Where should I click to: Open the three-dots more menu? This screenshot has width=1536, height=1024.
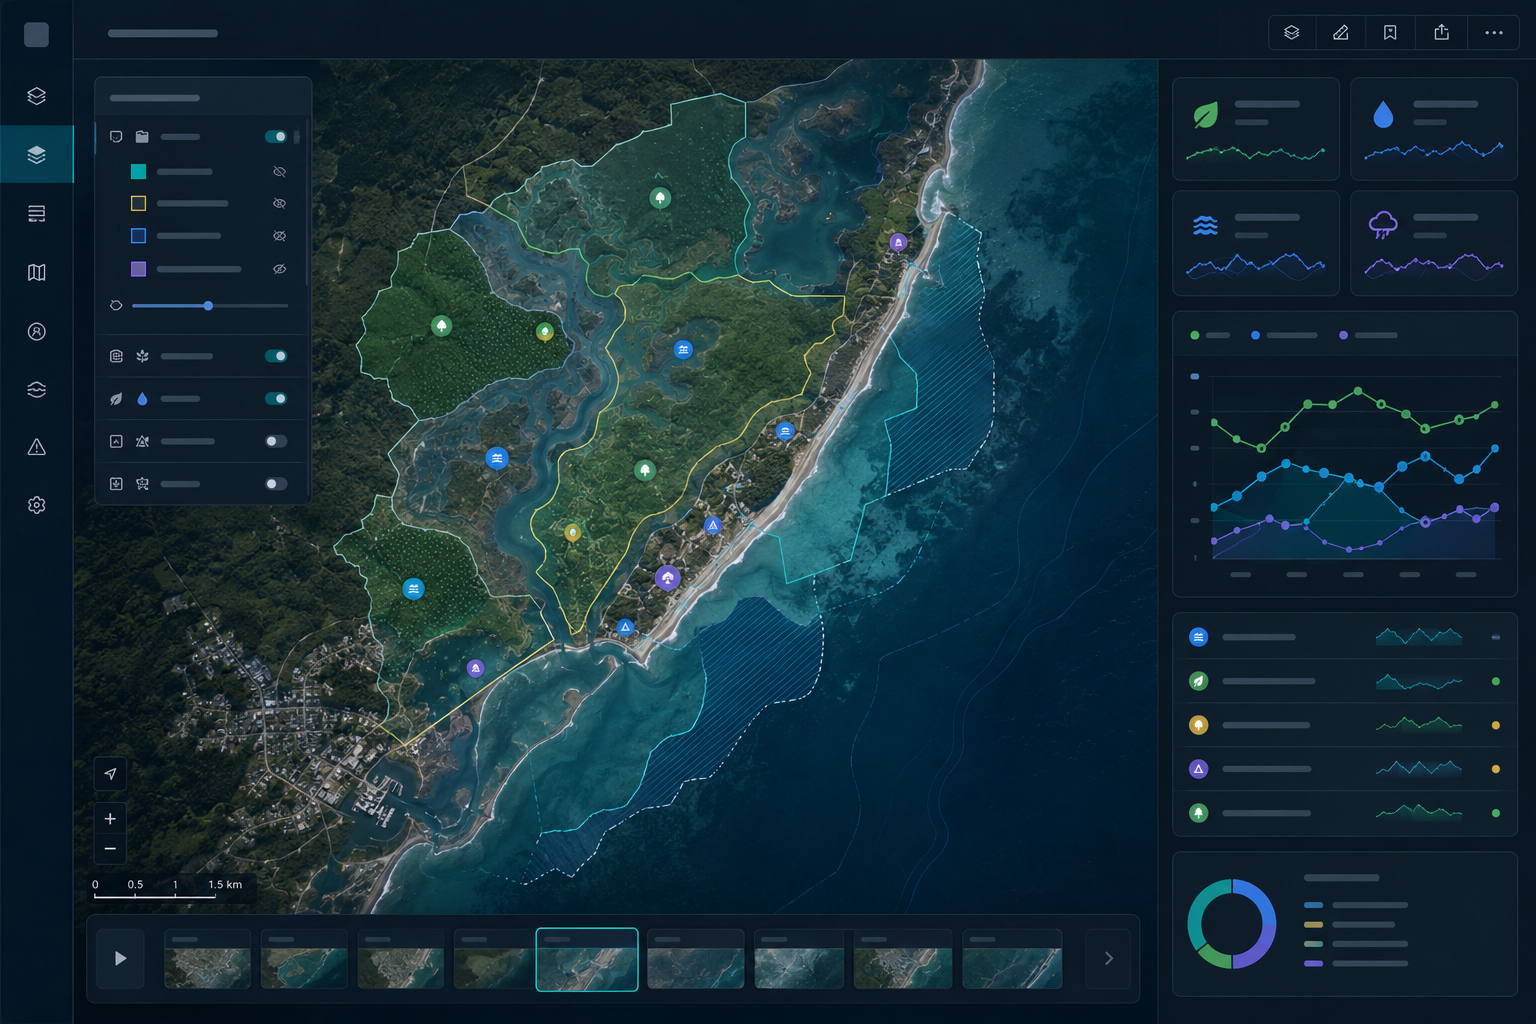pos(1493,33)
